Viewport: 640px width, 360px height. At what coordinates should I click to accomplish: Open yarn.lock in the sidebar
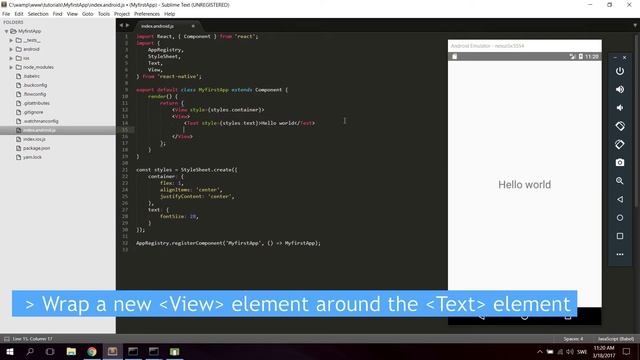(32, 157)
